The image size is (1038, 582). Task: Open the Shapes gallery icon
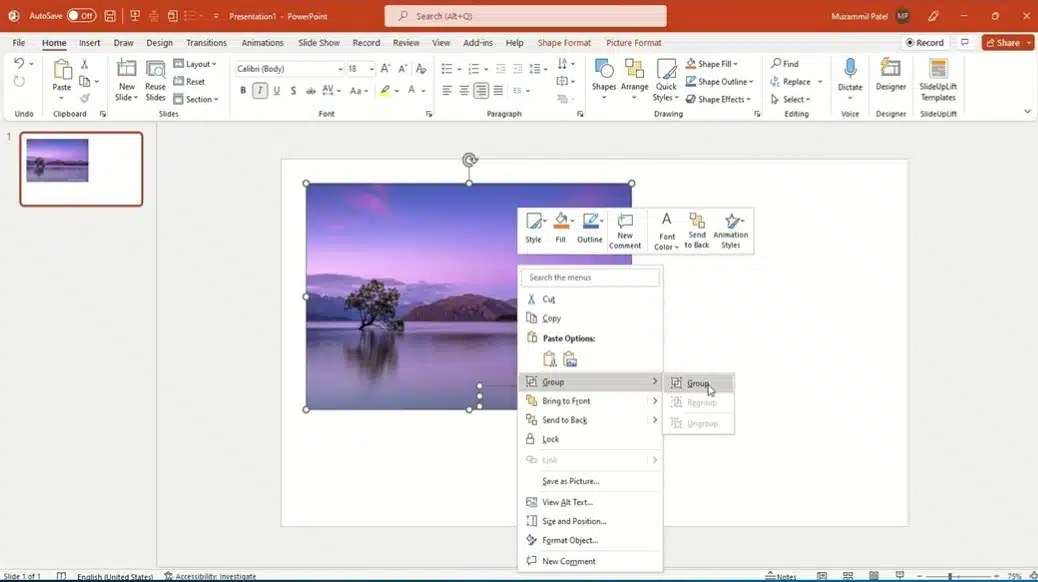click(x=604, y=71)
